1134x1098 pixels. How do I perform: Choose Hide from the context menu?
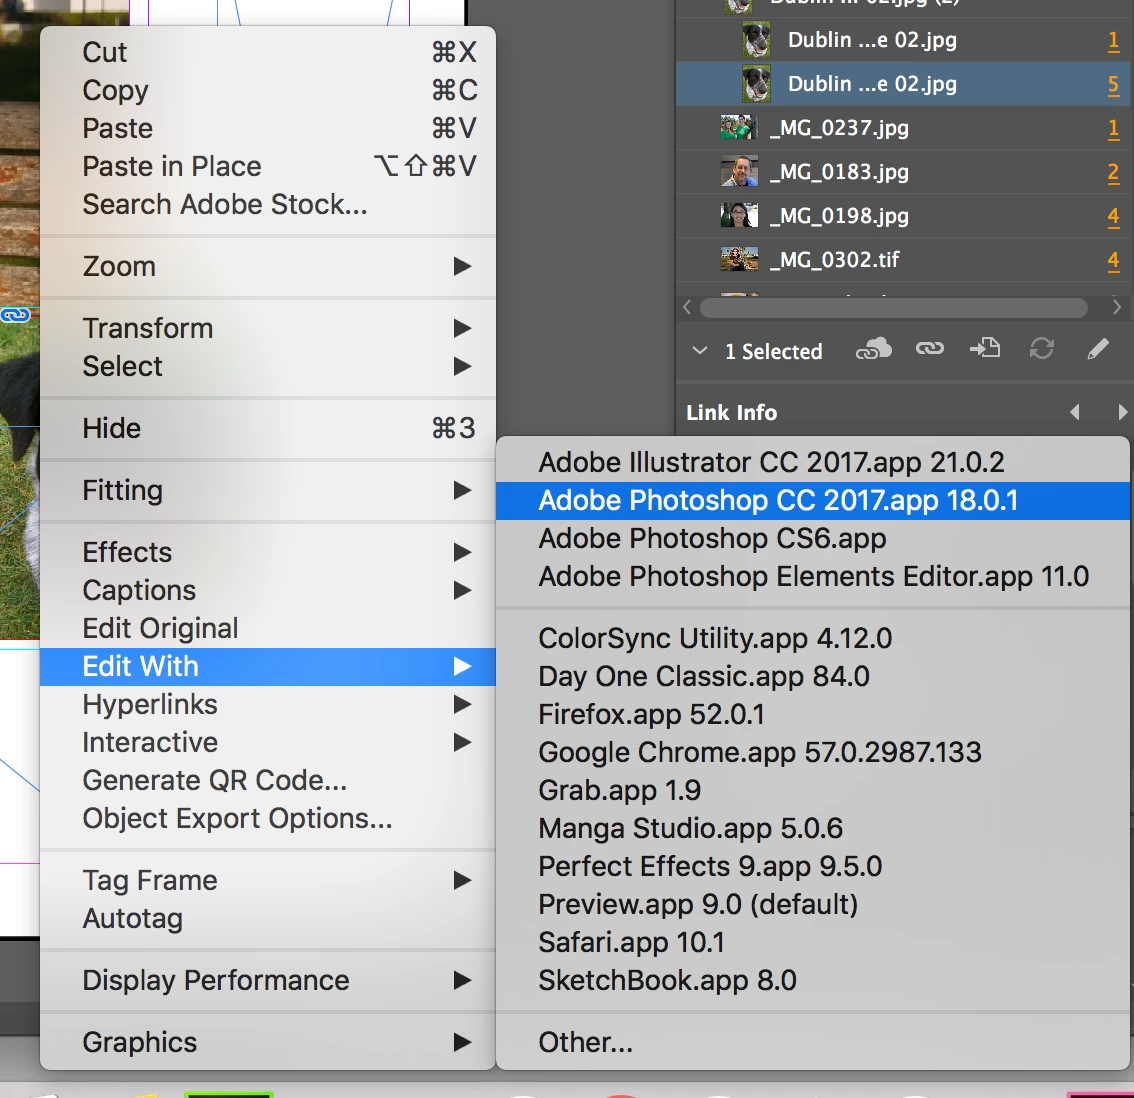point(268,428)
